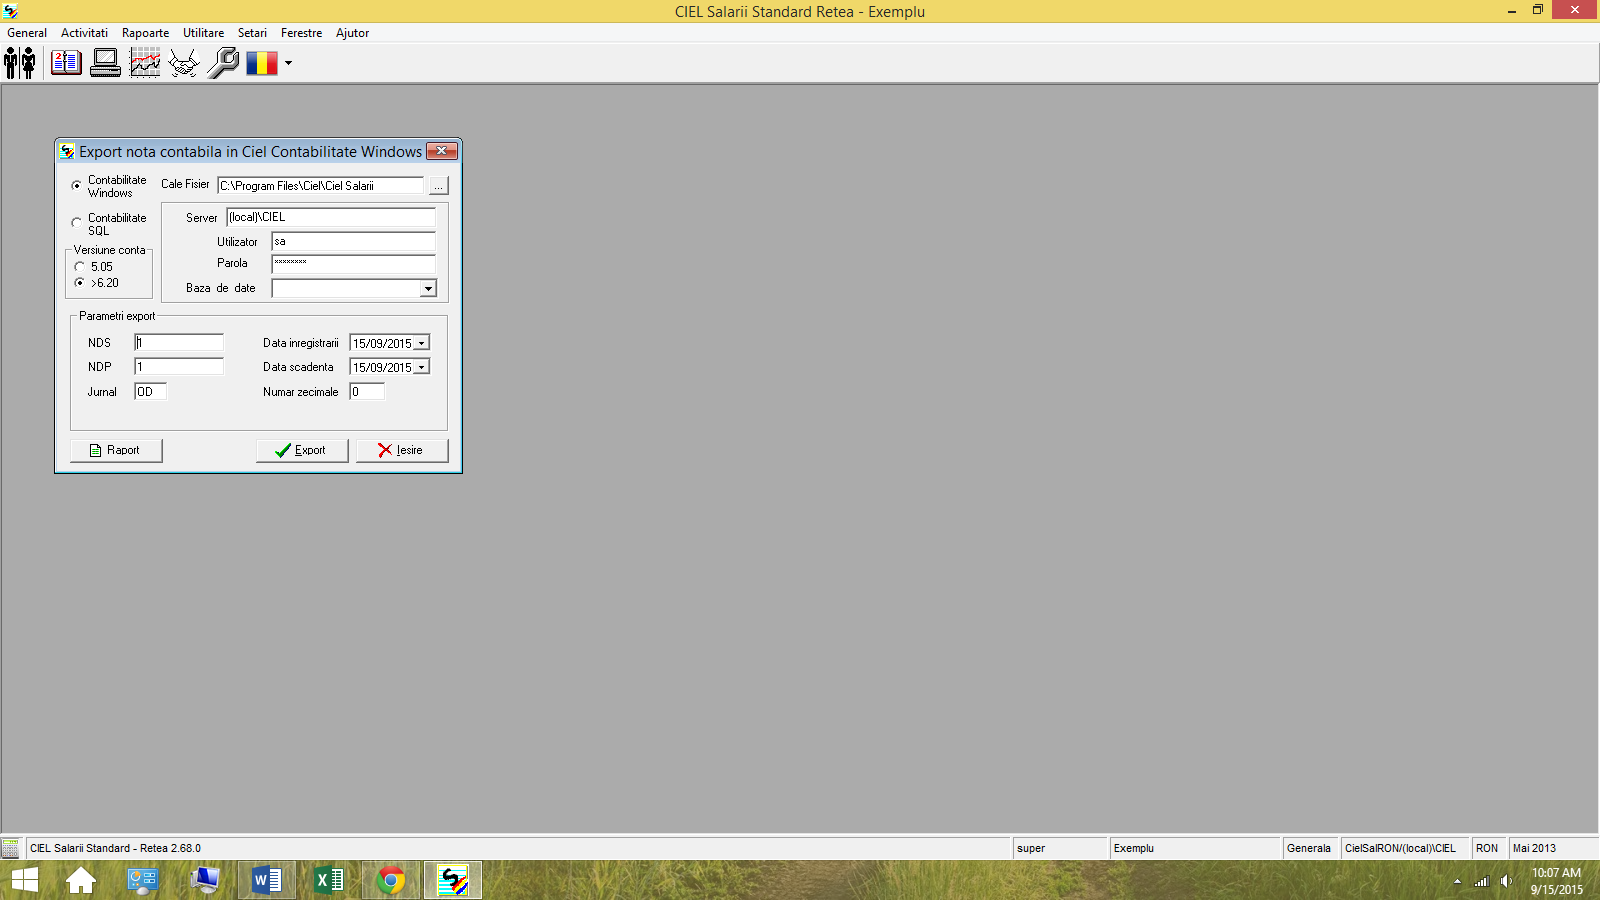This screenshot has width=1600, height=900.
Task: Open the Ajutor menu
Action: pyautogui.click(x=352, y=33)
